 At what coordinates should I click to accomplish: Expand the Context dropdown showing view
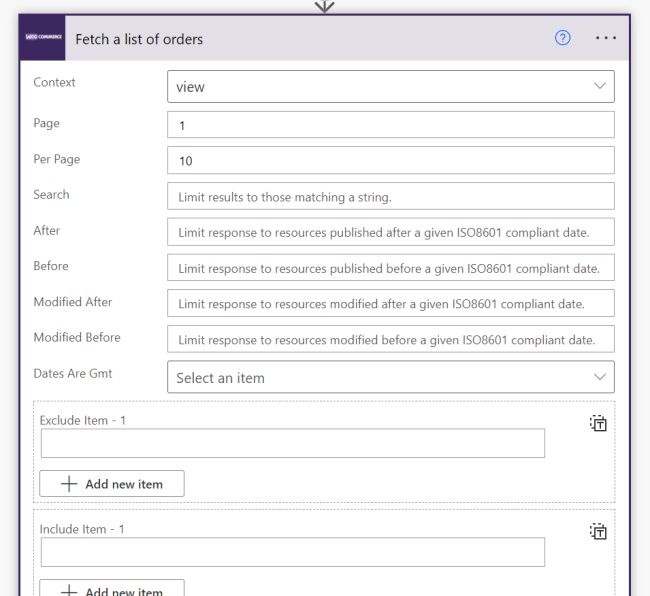[390, 87]
